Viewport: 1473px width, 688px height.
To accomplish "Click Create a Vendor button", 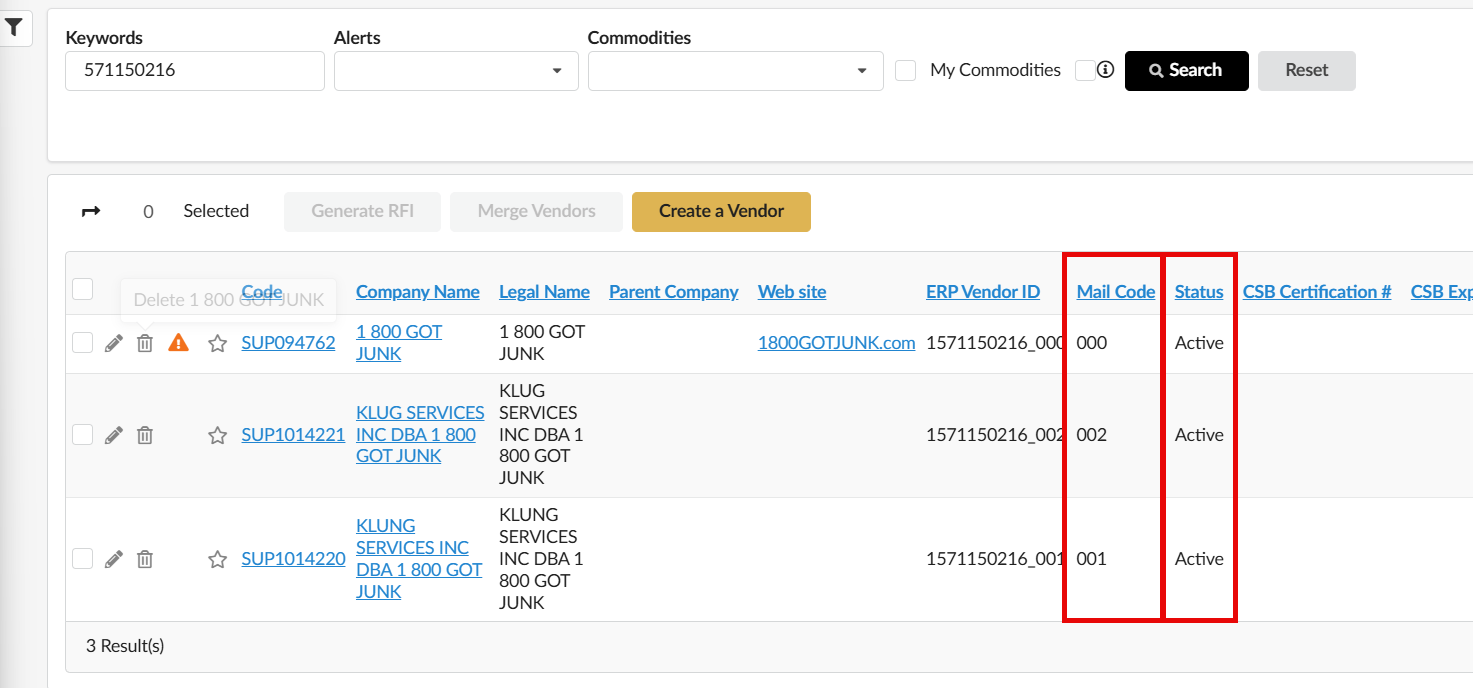I will click(721, 212).
